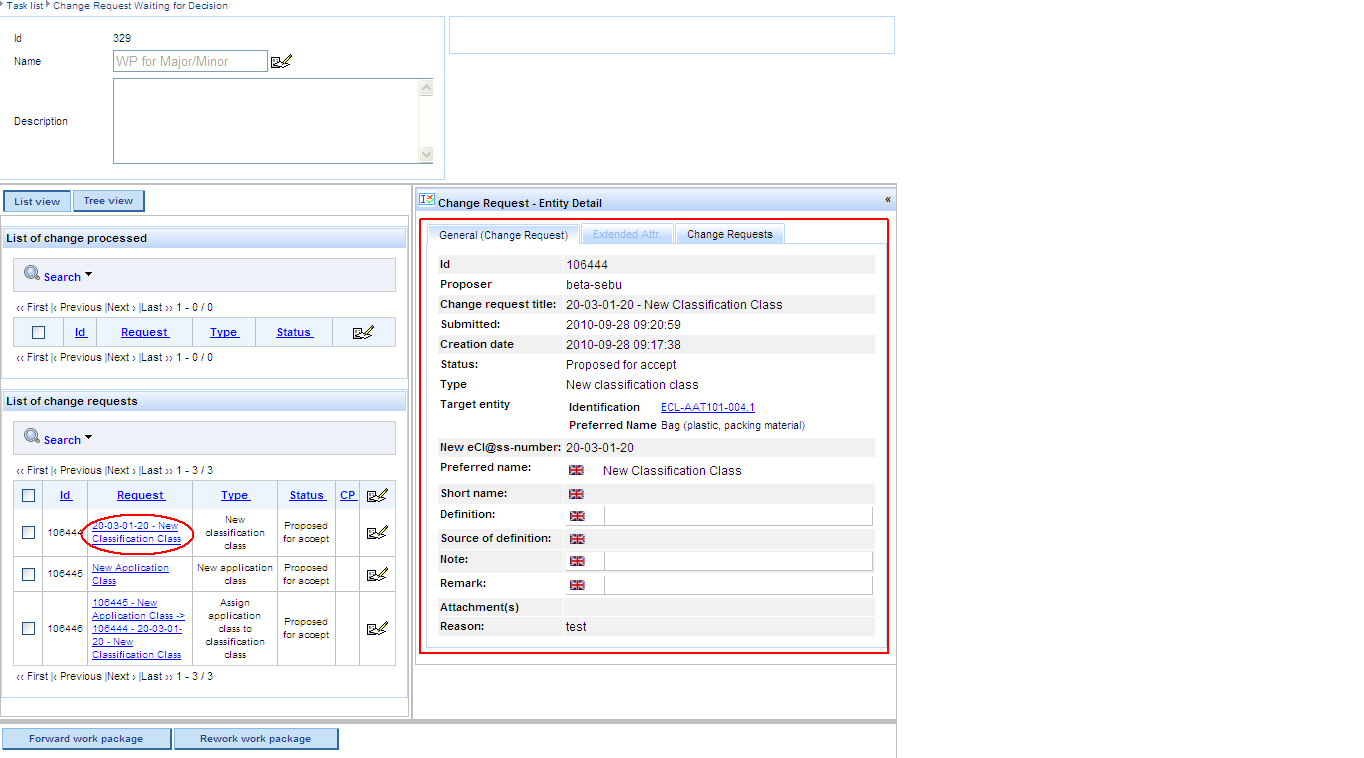This screenshot has height=758, width=1364.
Task: Check the box for change request 106446
Action: pyautogui.click(x=28, y=628)
